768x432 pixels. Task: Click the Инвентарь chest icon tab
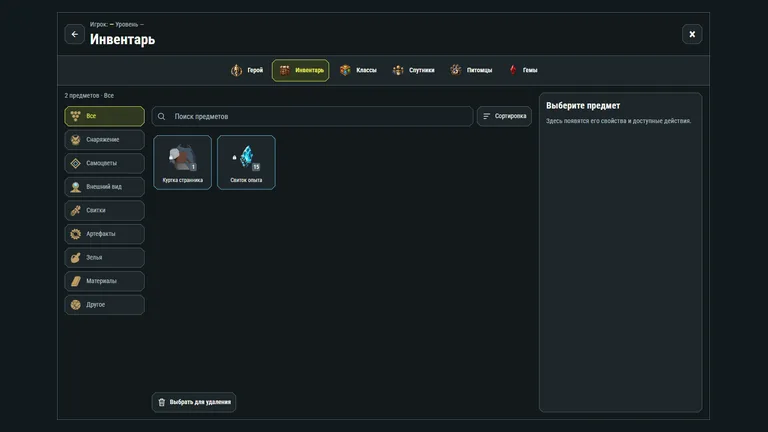coord(301,70)
